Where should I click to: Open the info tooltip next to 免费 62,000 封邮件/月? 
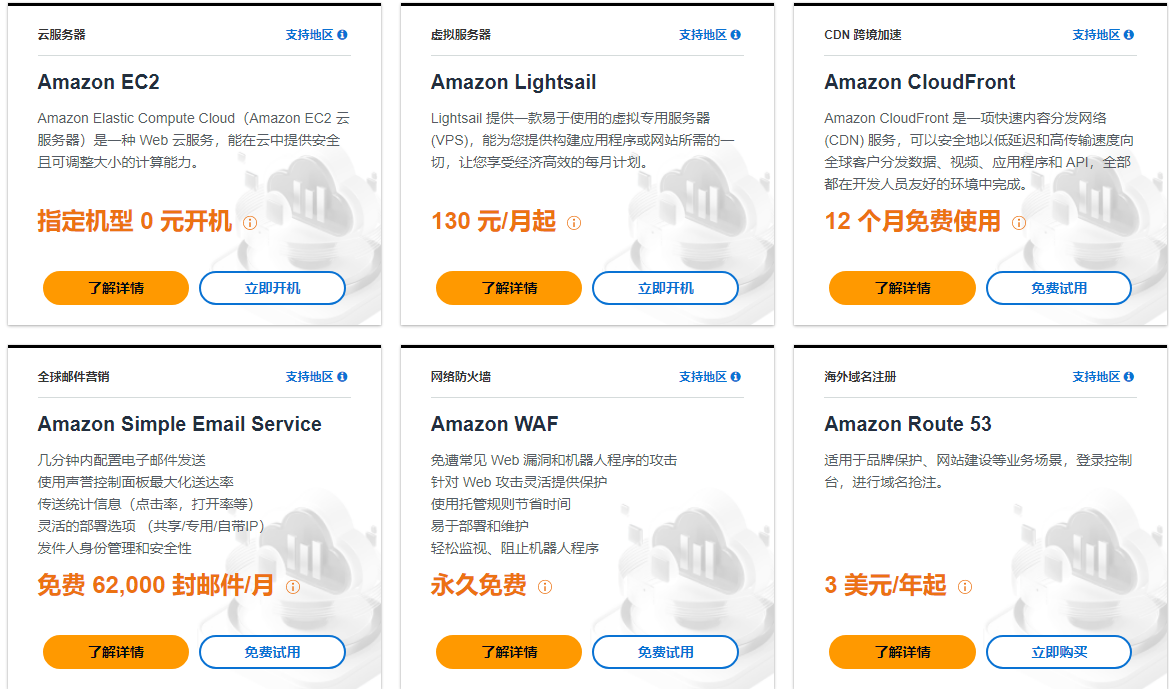(291, 587)
